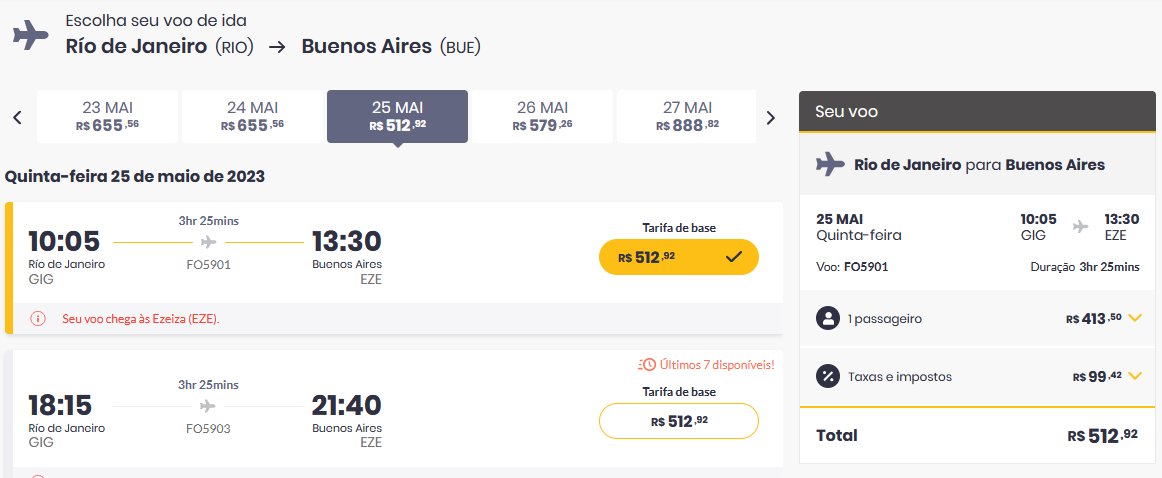1162x478 pixels.
Task: Click the info icon by the Ezeiza warning
Action: (x=38, y=319)
